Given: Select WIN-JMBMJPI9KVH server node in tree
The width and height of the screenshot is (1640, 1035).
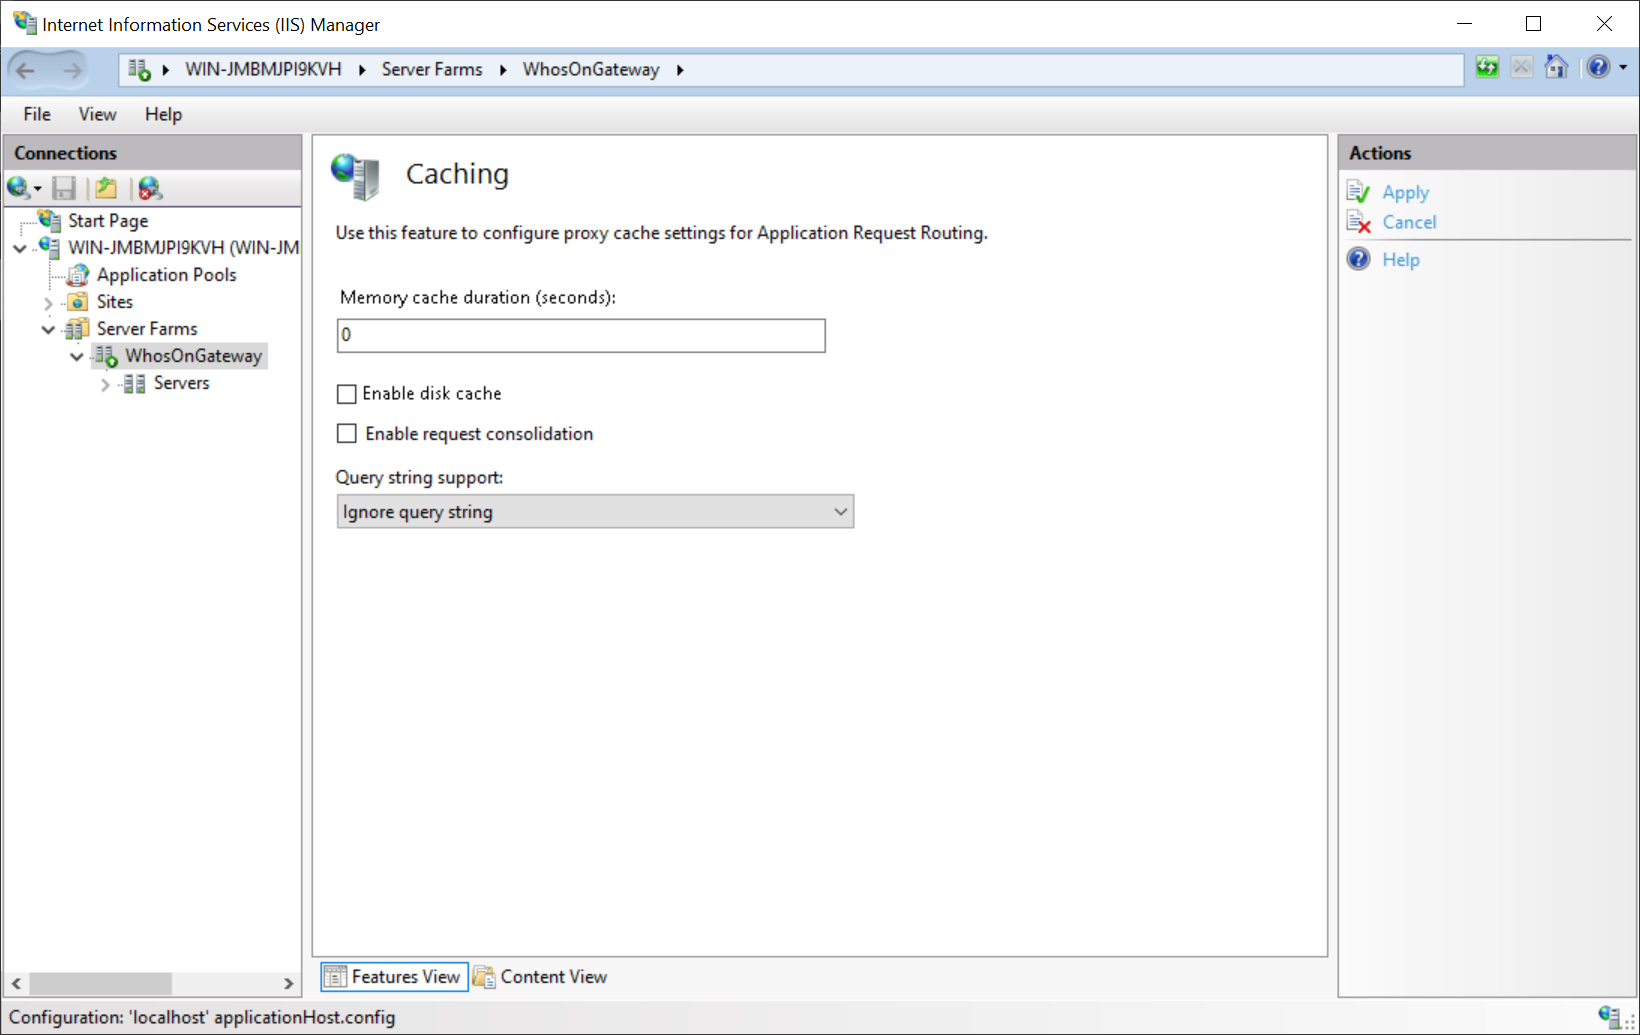Looking at the screenshot, I should [183, 248].
